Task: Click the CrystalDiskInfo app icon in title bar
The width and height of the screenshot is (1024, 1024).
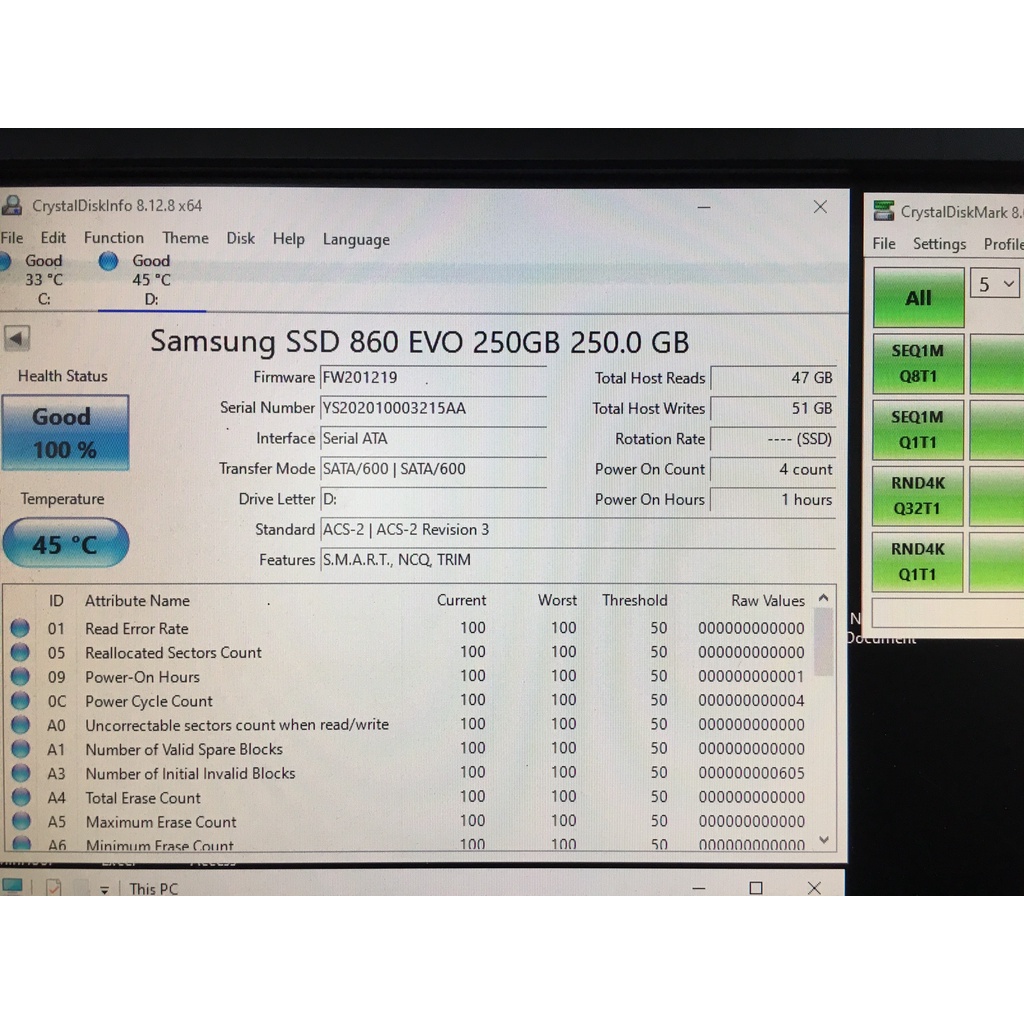Action: pyautogui.click(x=12, y=206)
